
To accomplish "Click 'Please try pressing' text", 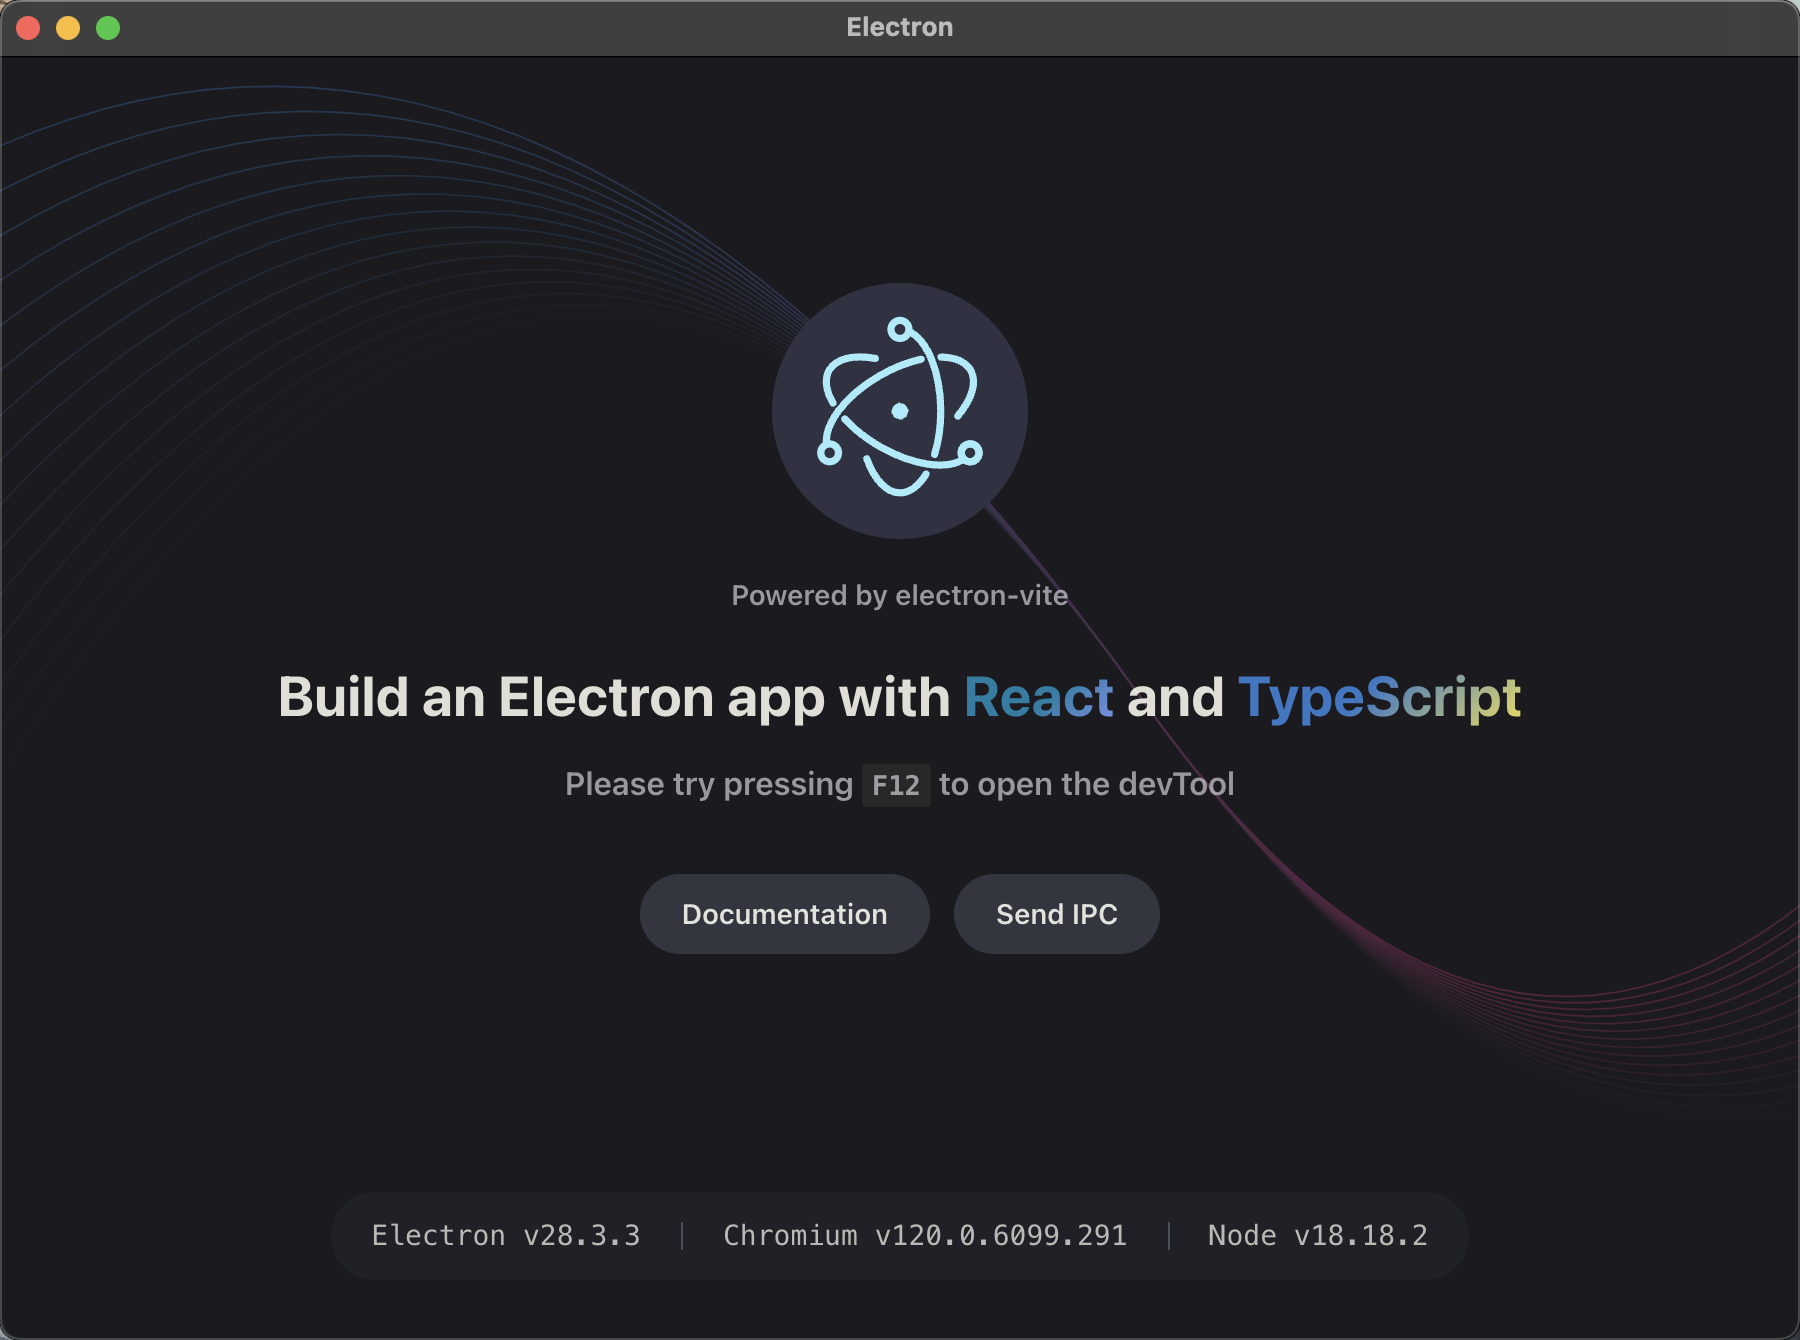I will [x=709, y=784].
